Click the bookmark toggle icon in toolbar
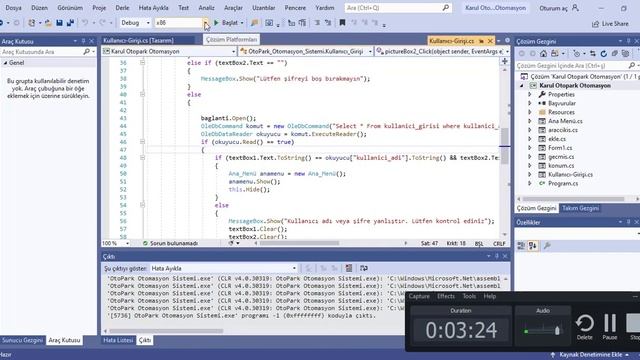640x360 pixels. pos(342,23)
